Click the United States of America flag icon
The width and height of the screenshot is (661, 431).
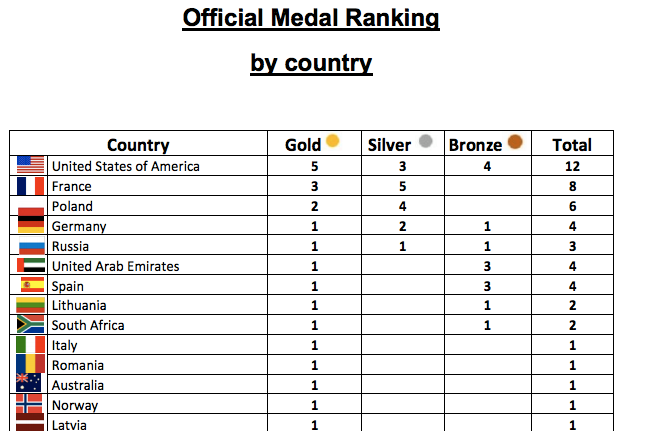point(30,165)
